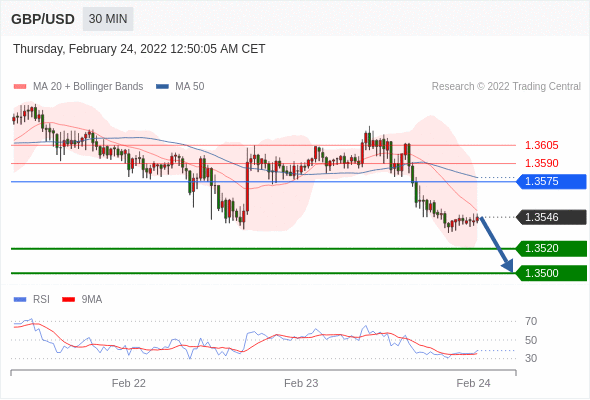Click the blue MA 50 legend swatch
This screenshot has width=590, height=400.
coord(162,87)
